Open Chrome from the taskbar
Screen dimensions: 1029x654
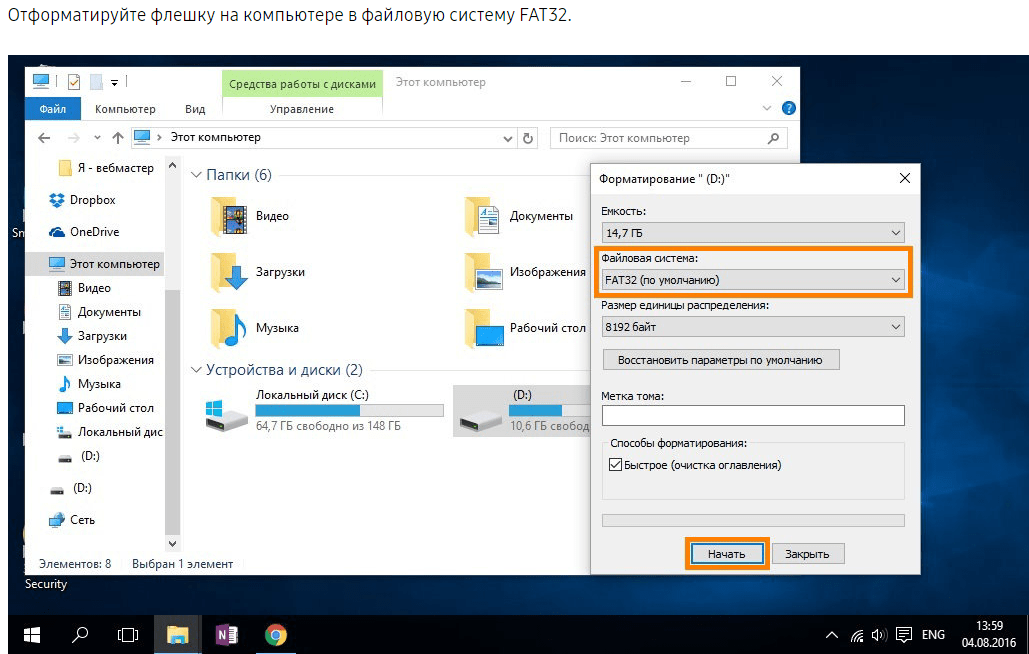(x=276, y=634)
